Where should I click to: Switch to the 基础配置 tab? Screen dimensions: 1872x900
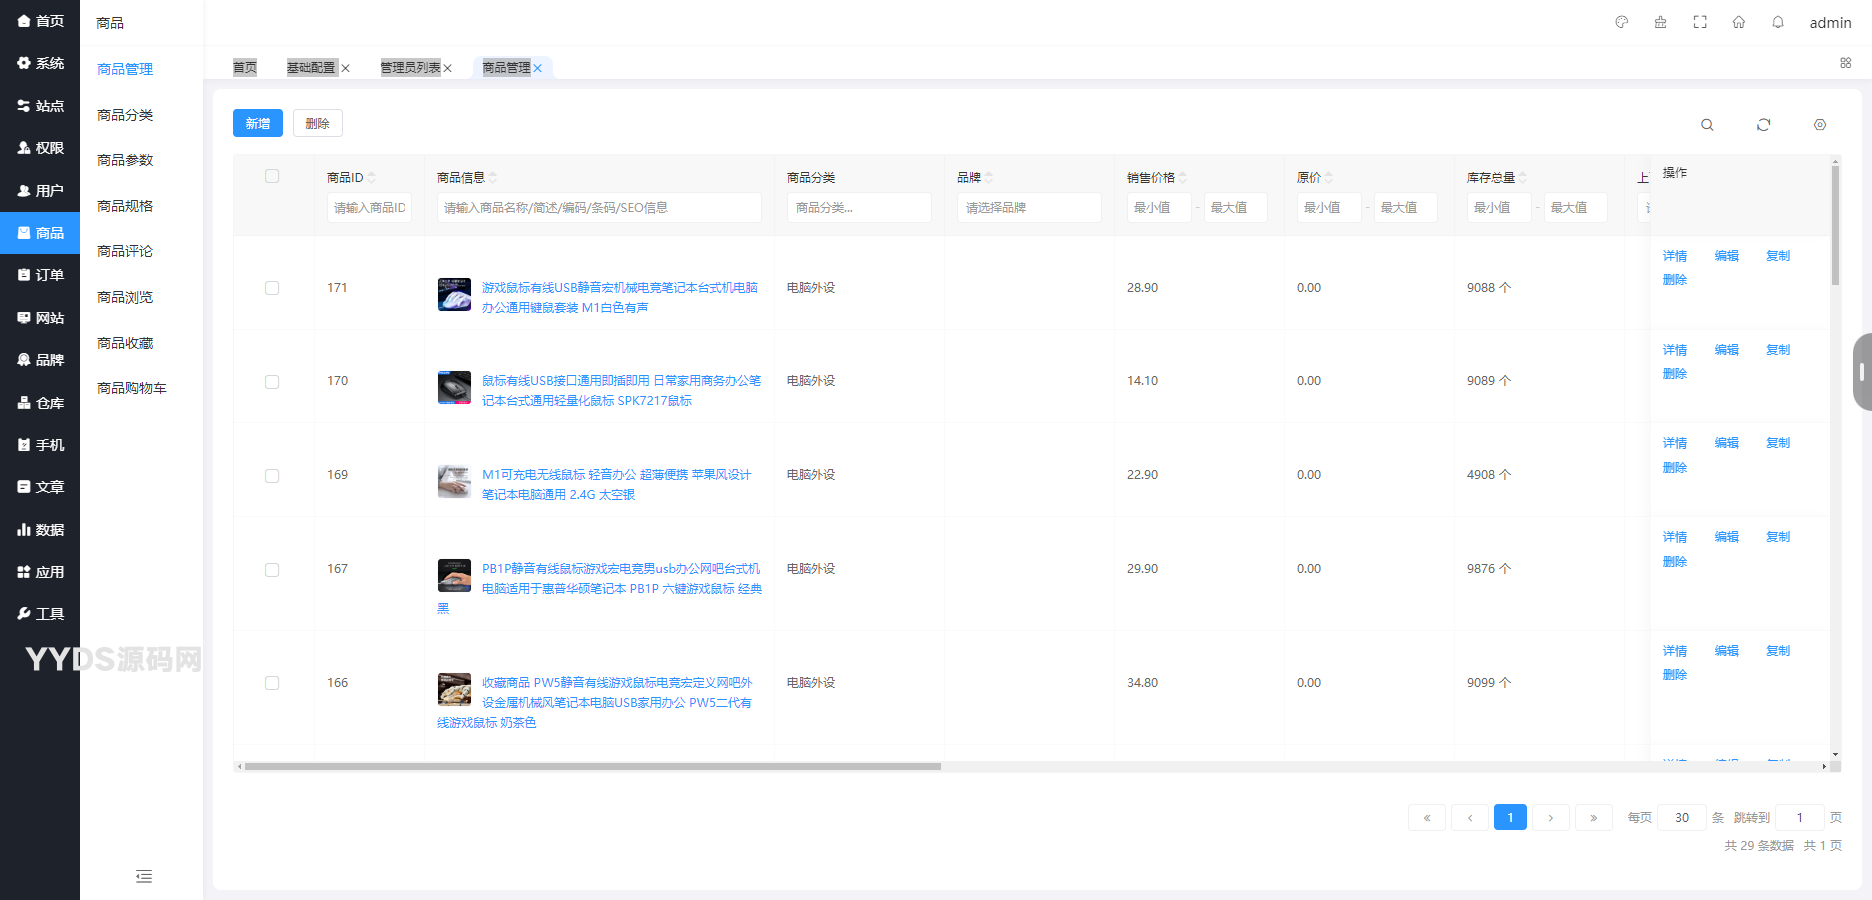click(x=311, y=68)
